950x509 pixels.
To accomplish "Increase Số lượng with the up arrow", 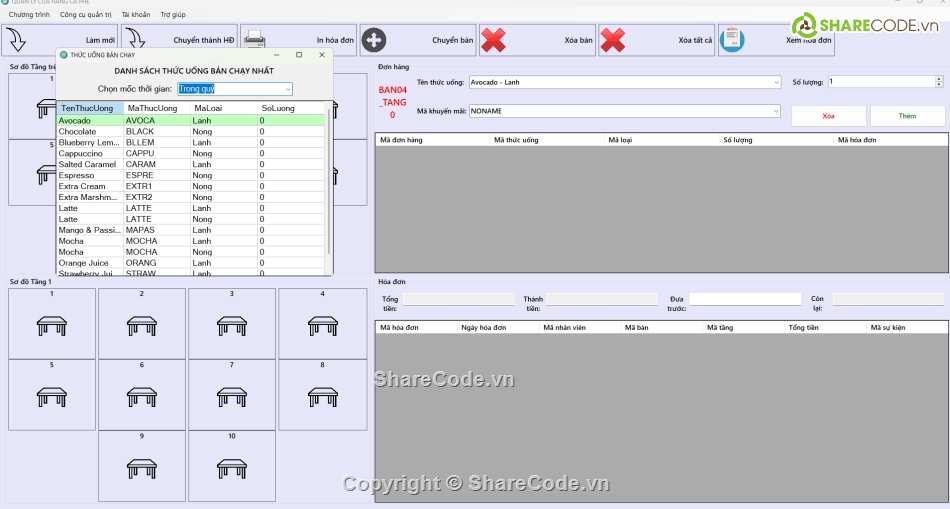I will pyautogui.click(x=938, y=79).
